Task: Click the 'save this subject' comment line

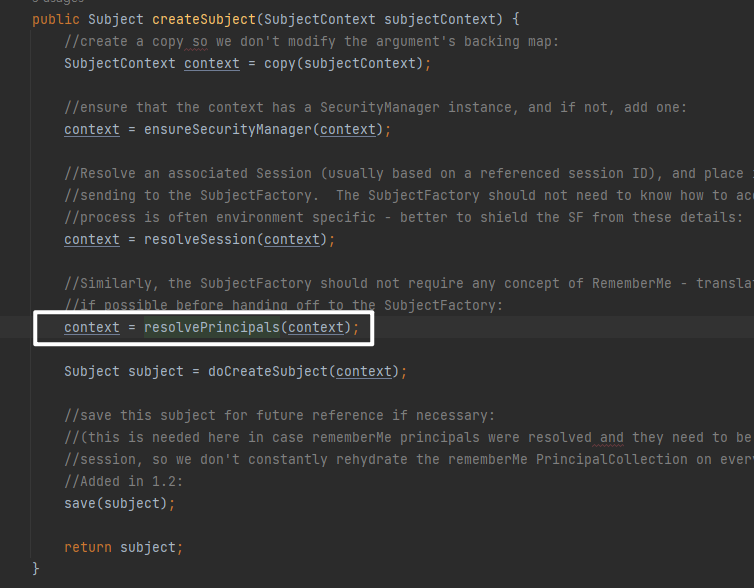Action: click(280, 415)
